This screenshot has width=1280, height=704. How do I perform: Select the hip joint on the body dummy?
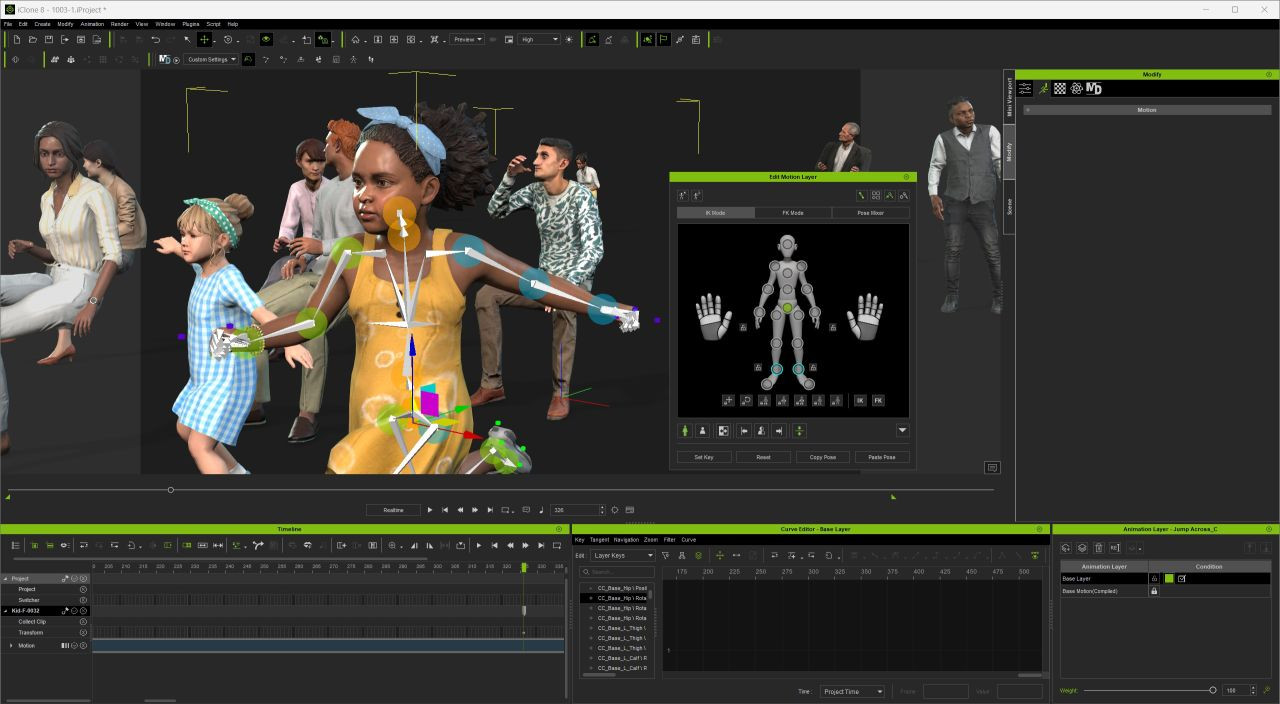point(788,308)
